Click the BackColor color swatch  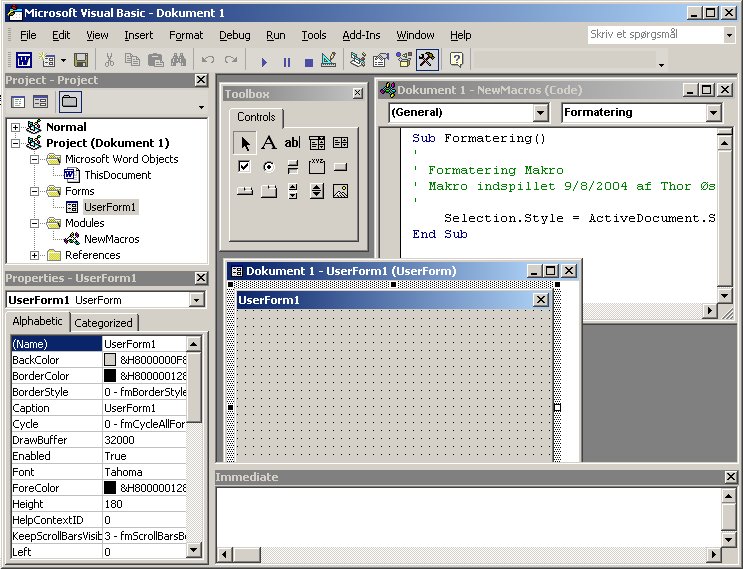110,360
